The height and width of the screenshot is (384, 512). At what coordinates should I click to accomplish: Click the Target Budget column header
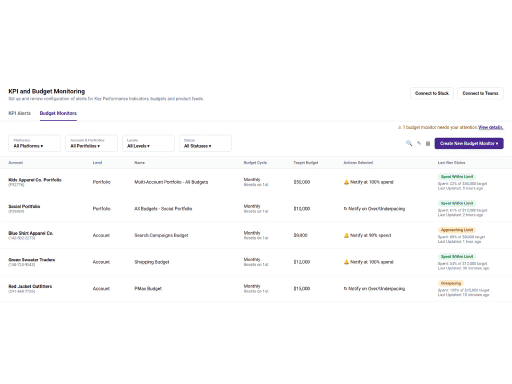[x=306, y=163]
